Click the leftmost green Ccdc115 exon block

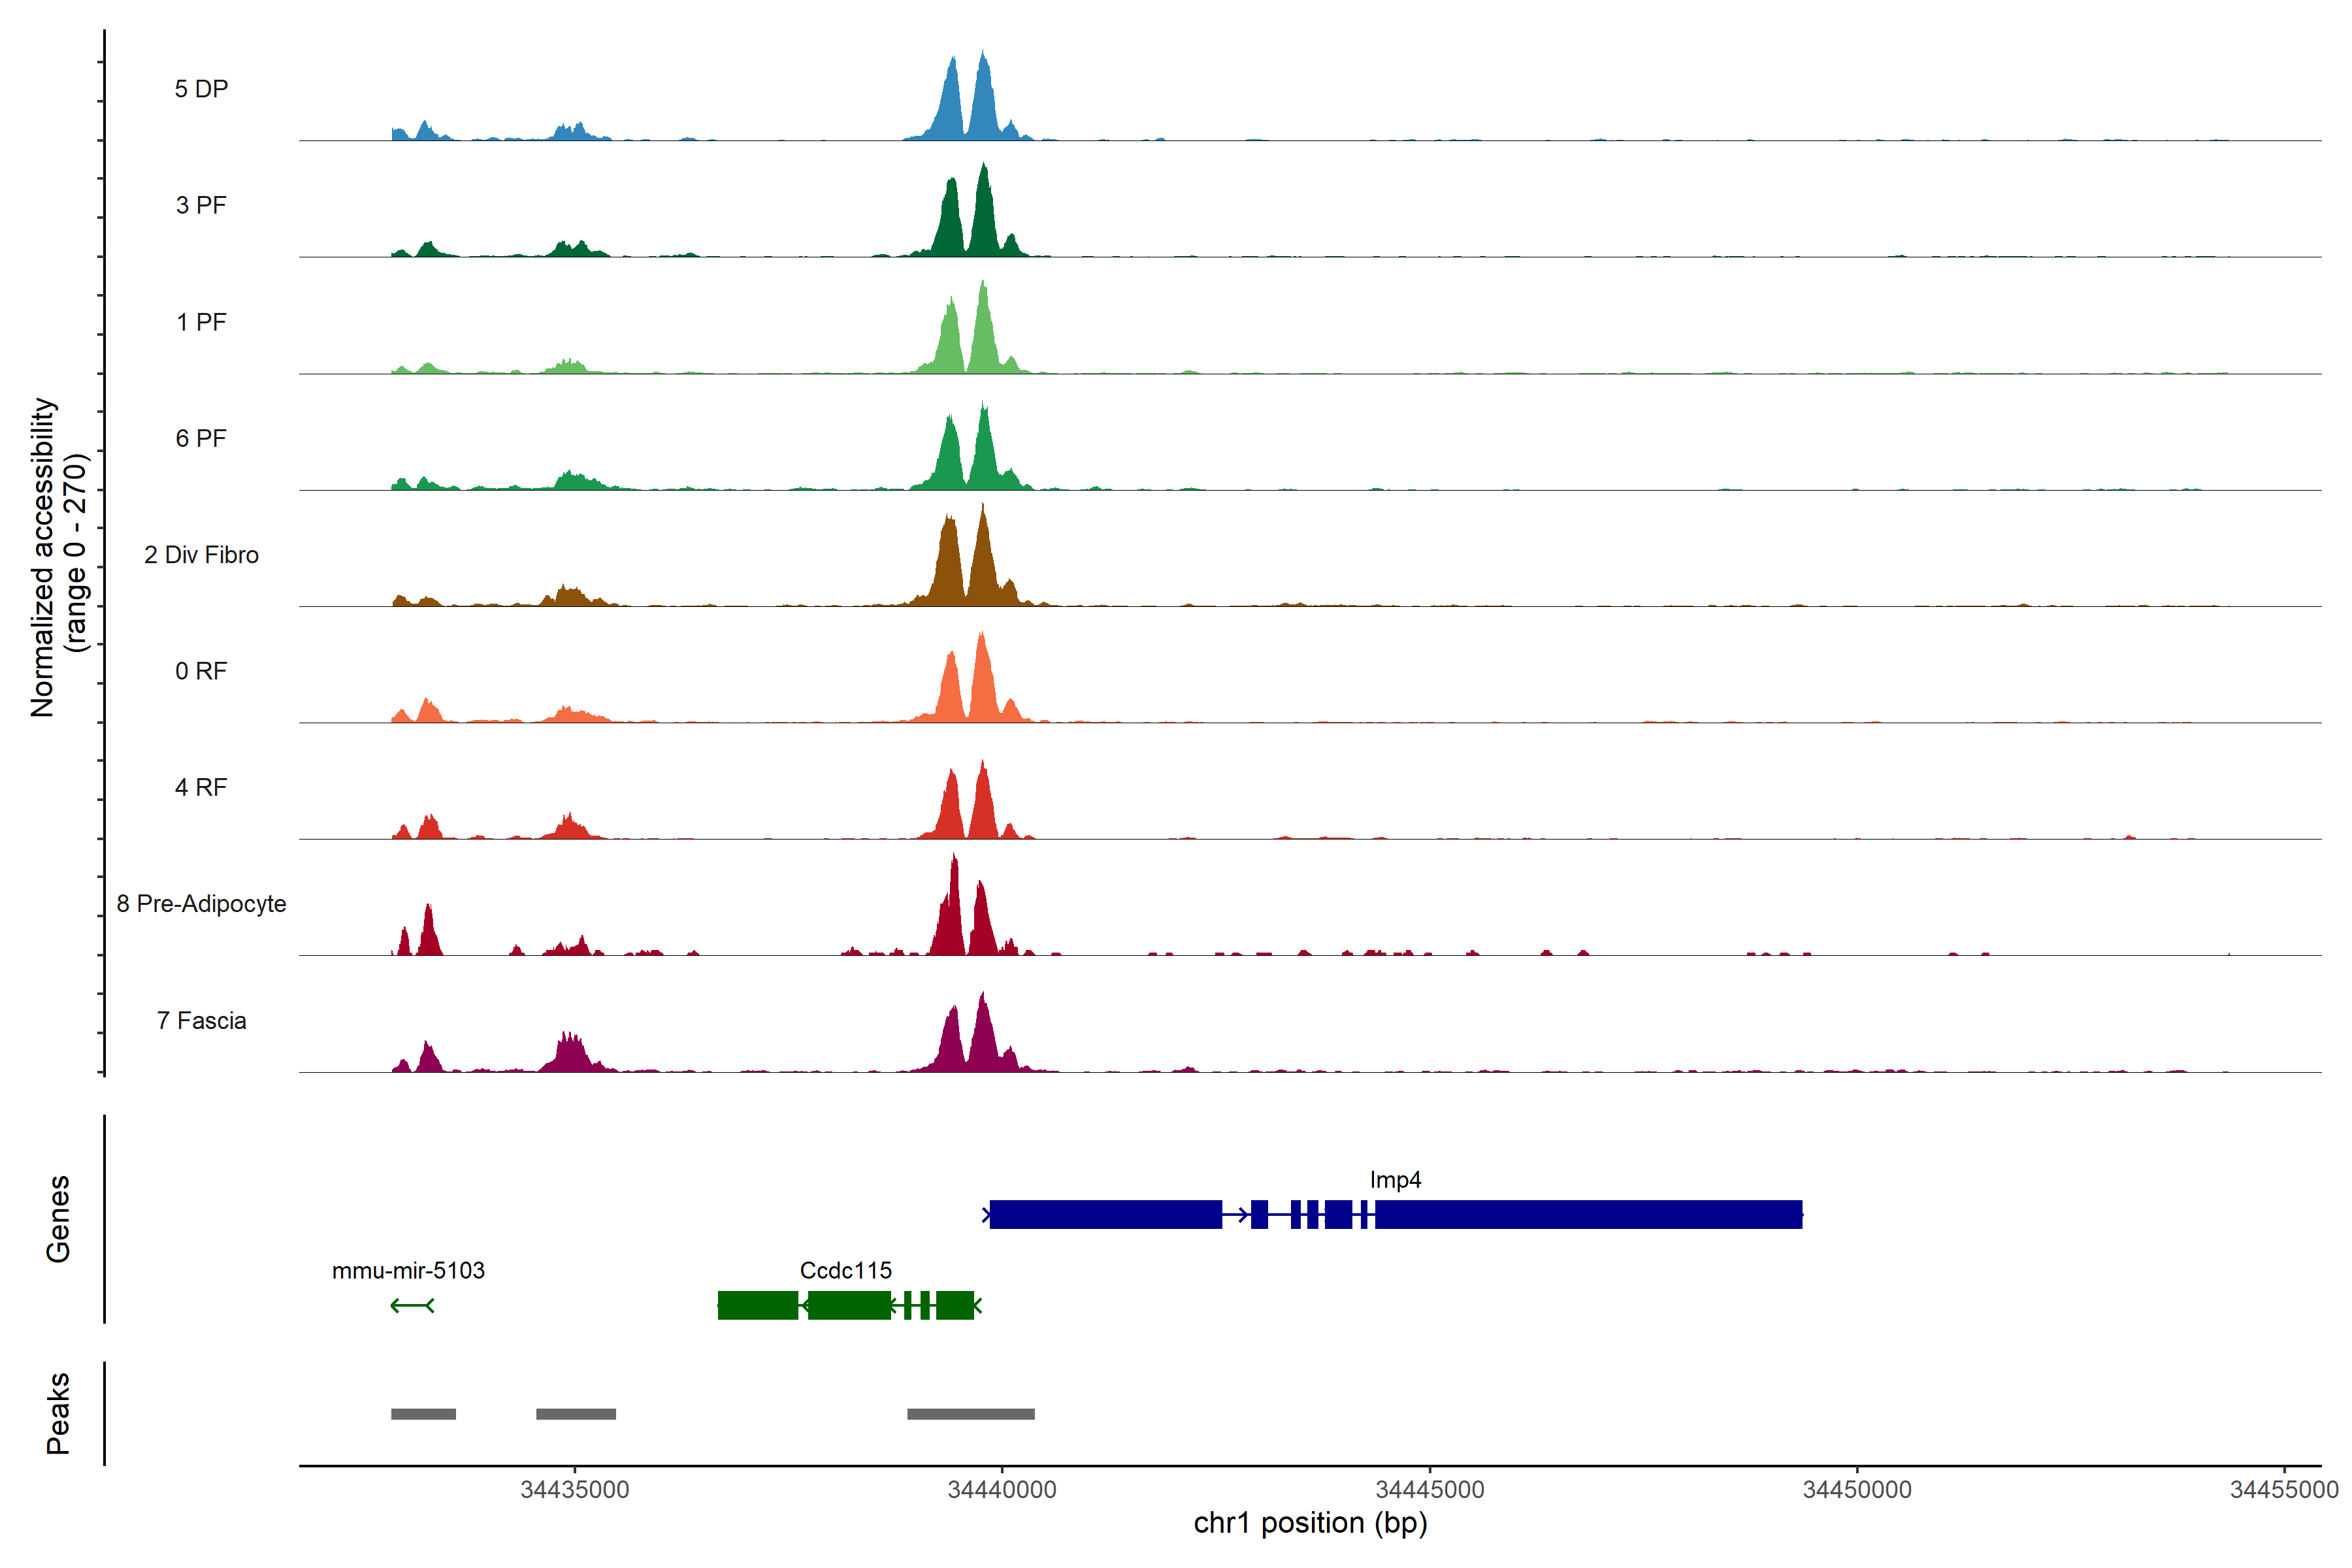757,1305
